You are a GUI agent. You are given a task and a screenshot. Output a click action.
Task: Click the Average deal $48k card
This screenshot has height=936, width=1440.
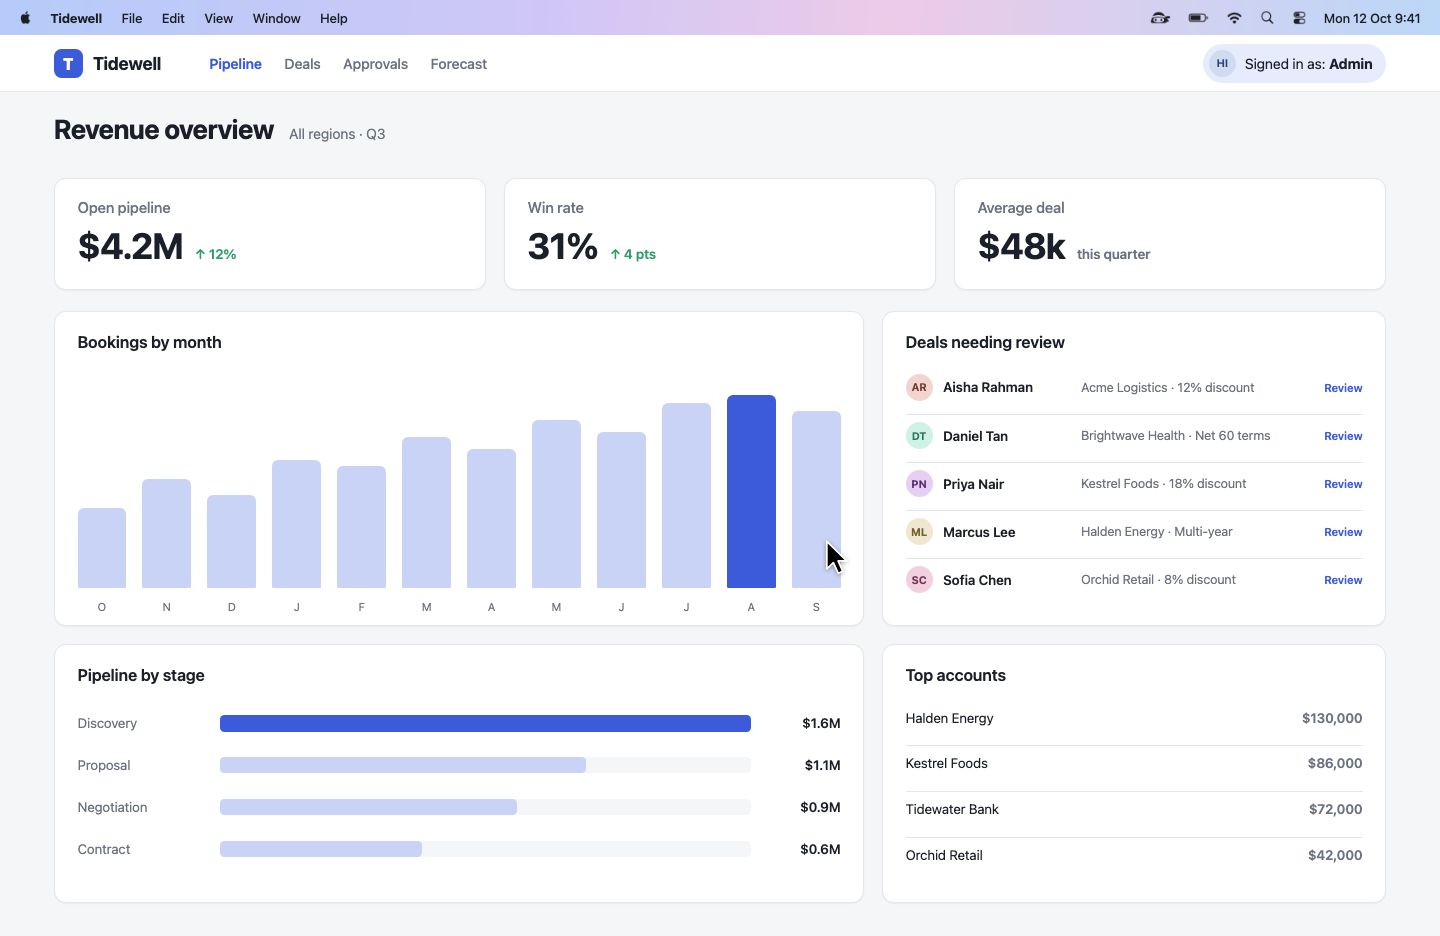pos(1170,234)
